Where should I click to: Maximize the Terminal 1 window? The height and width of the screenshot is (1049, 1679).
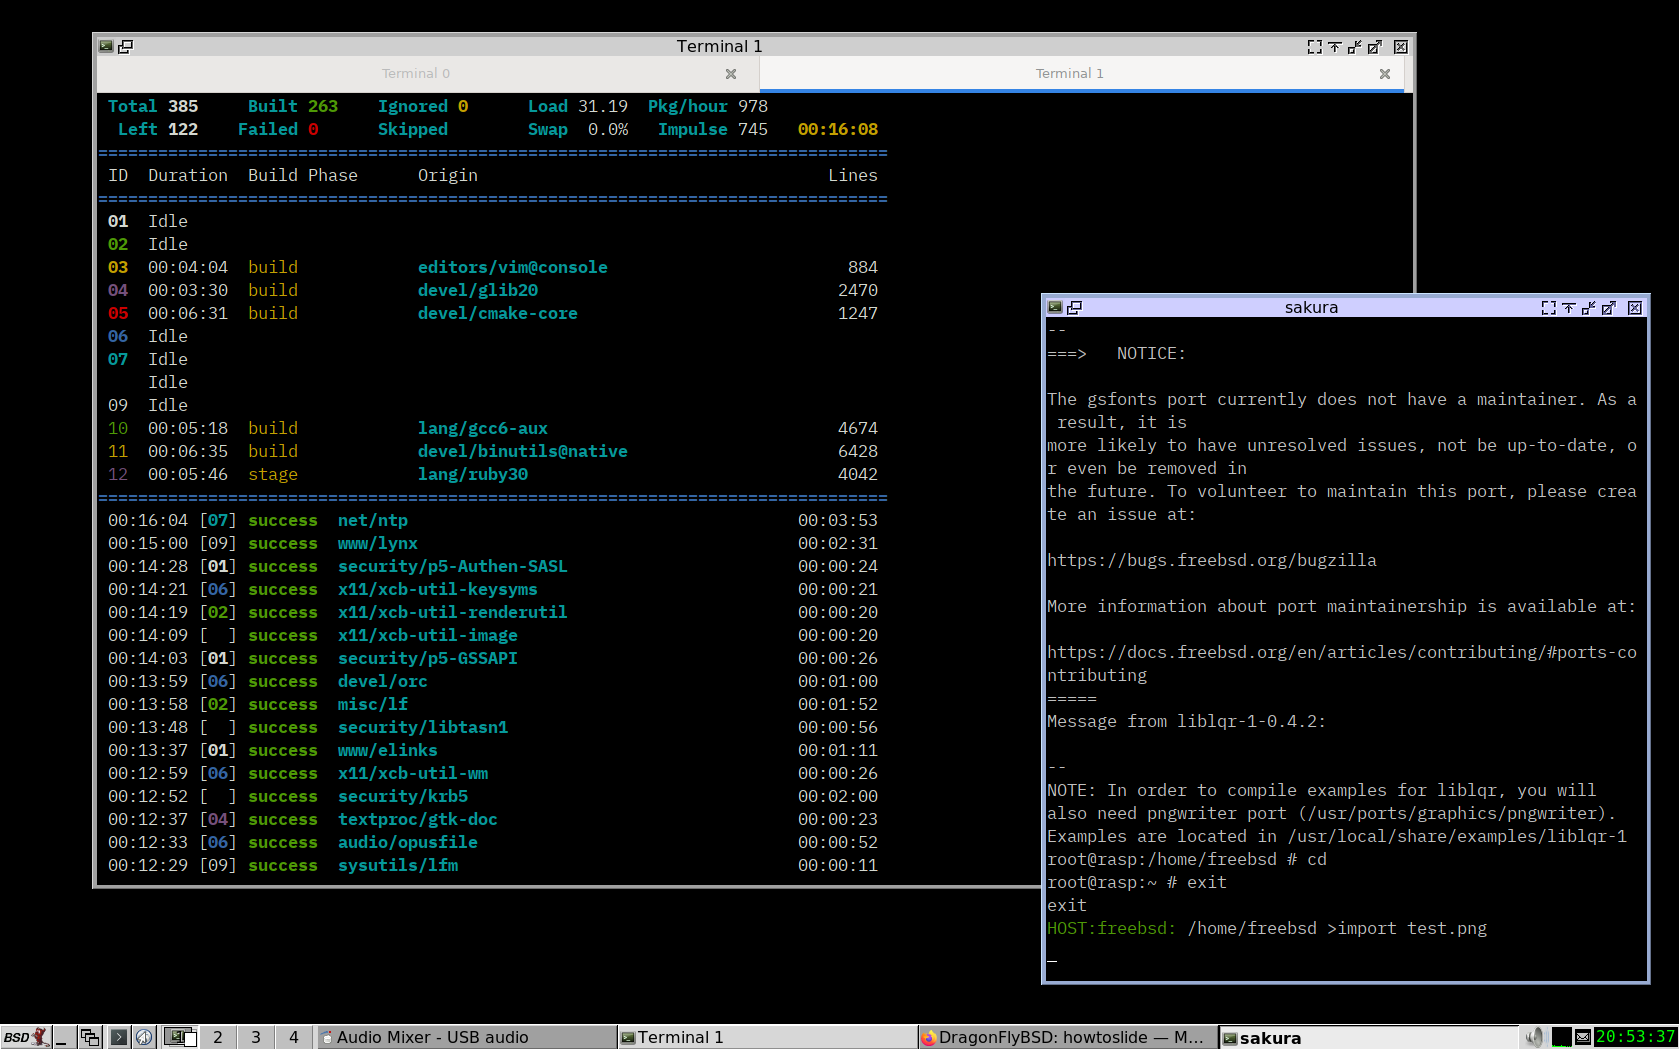click(x=1375, y=46)
